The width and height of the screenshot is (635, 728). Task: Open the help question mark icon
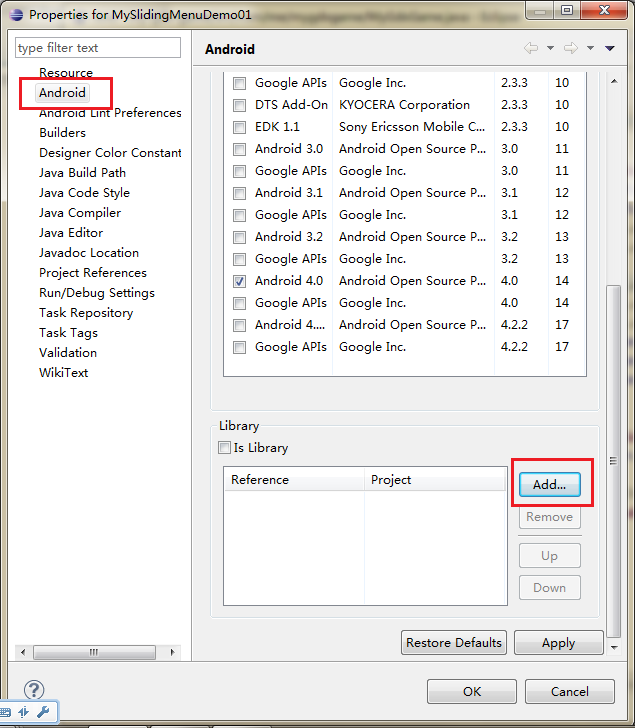34,690
